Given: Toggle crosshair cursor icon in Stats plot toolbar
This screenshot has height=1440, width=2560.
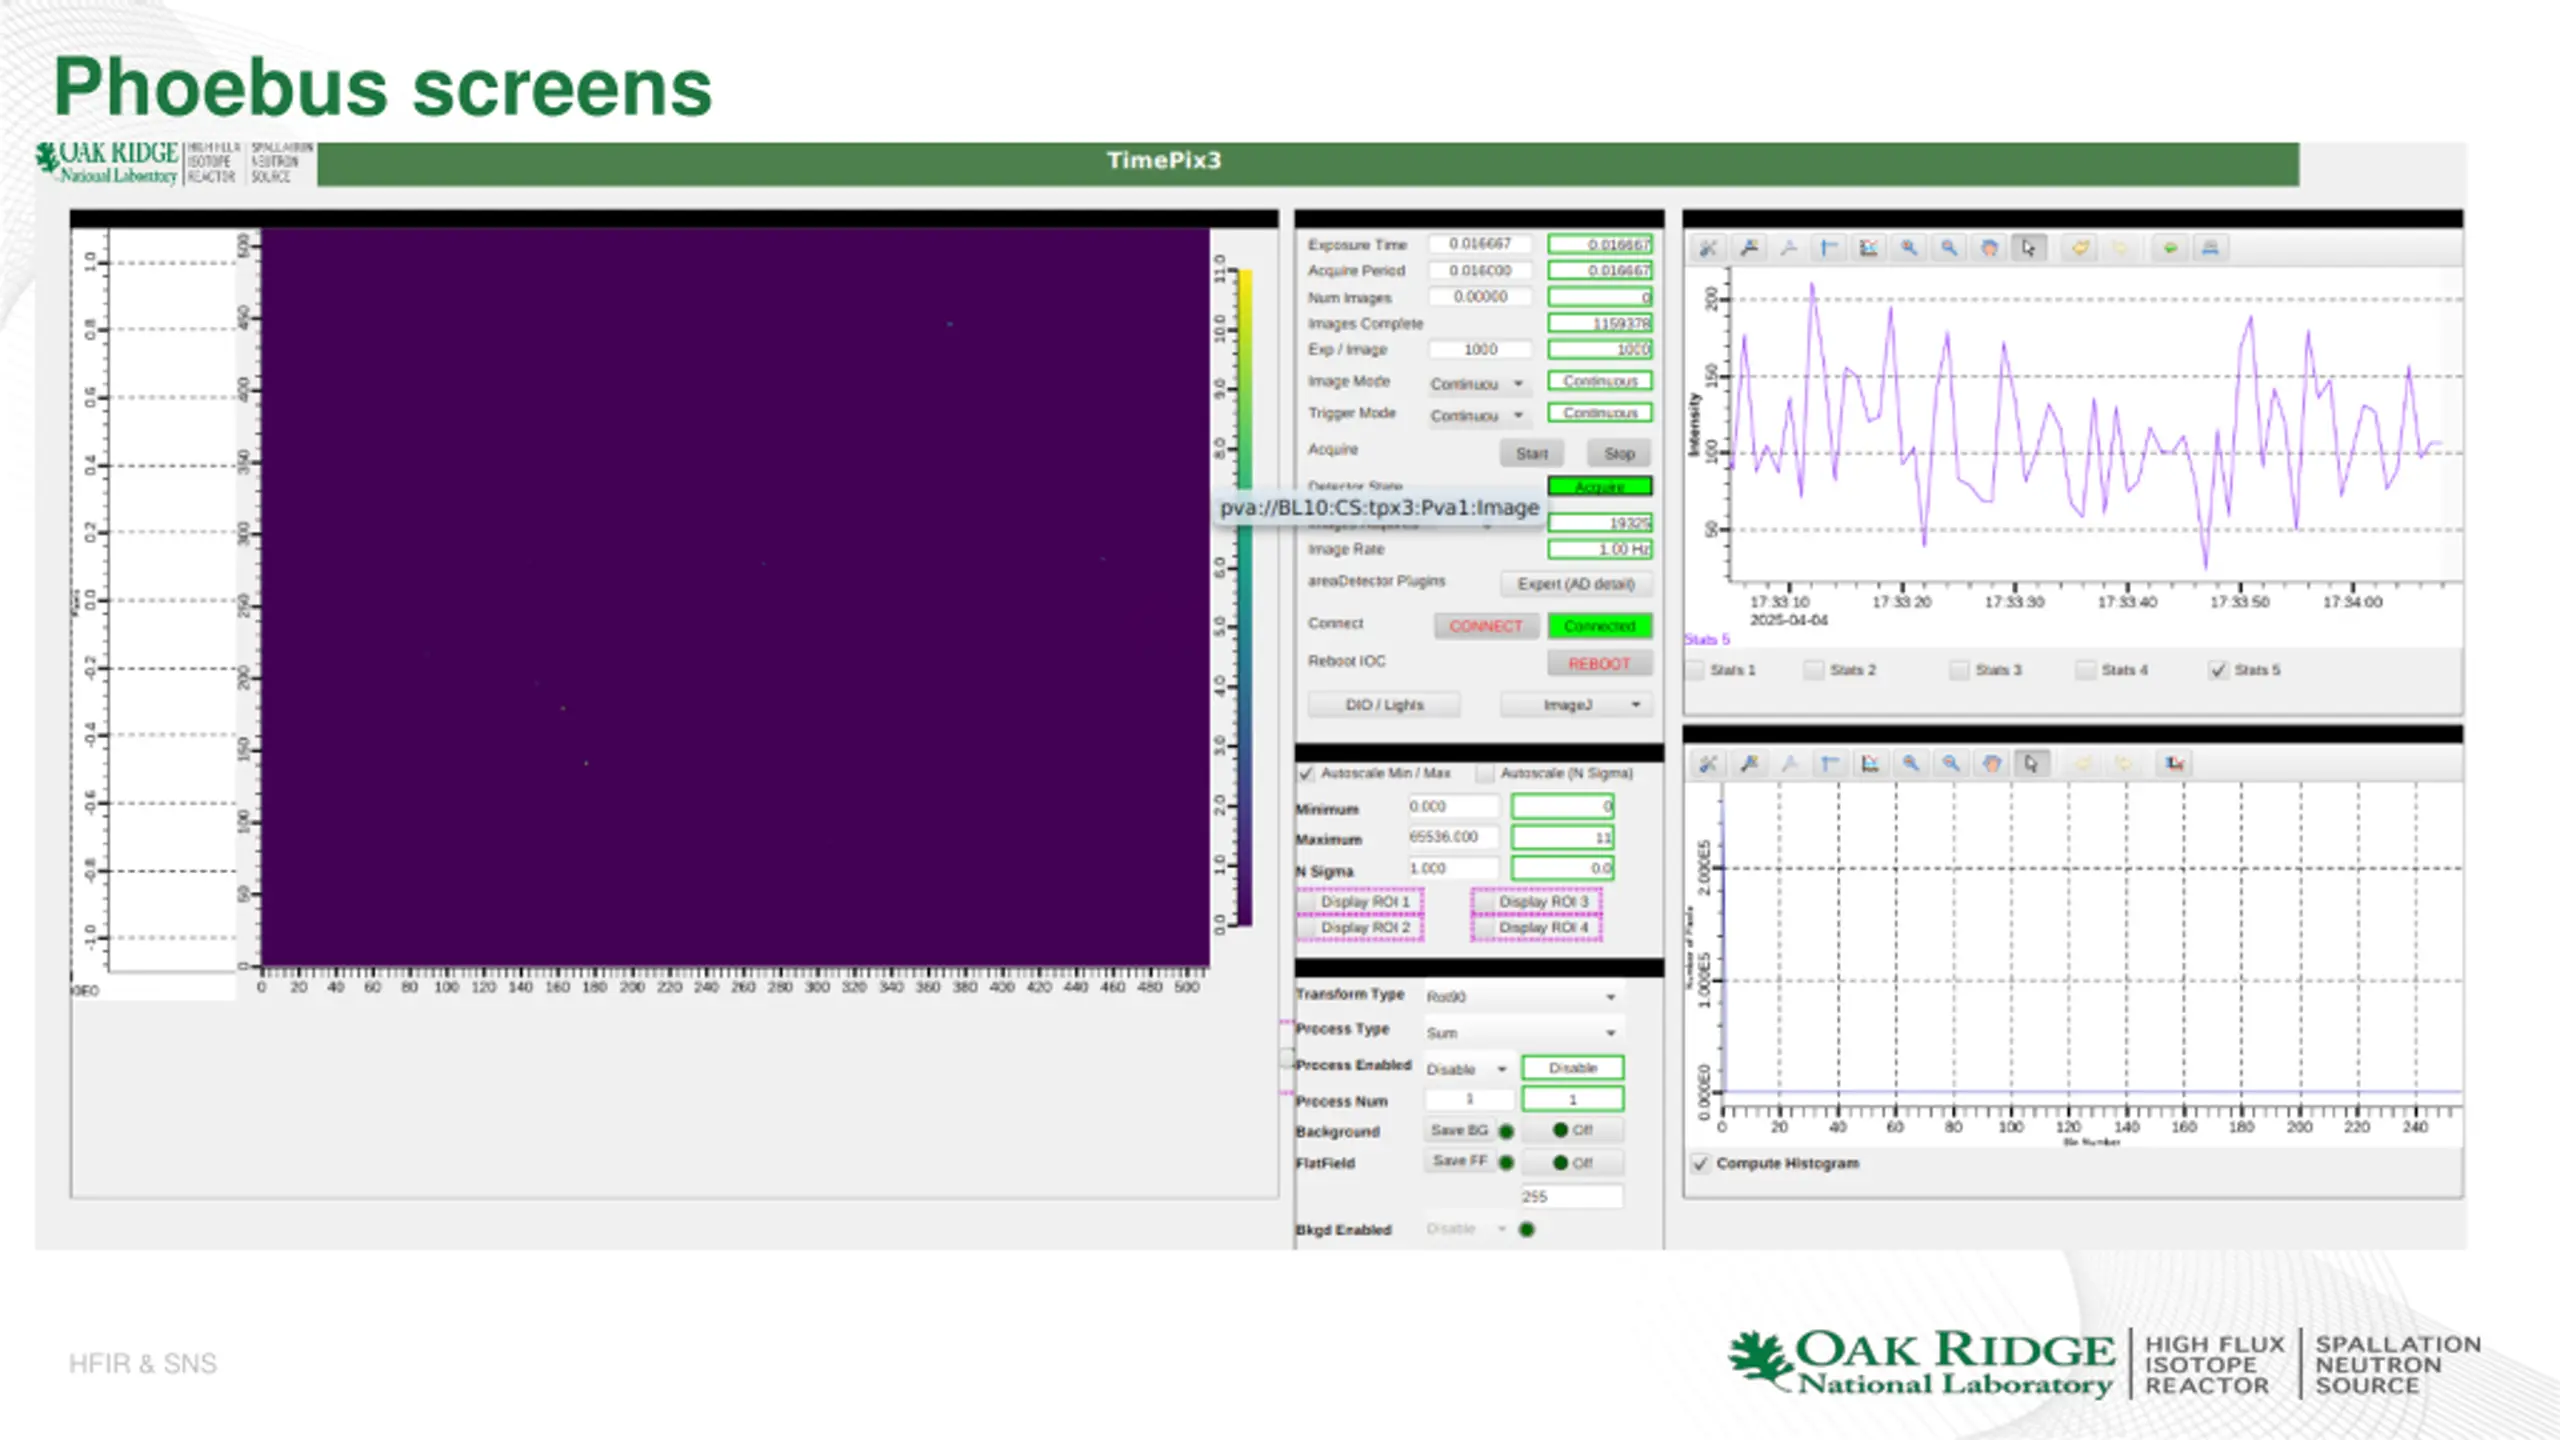Looking at the screenshot, I should point(1829,248).
